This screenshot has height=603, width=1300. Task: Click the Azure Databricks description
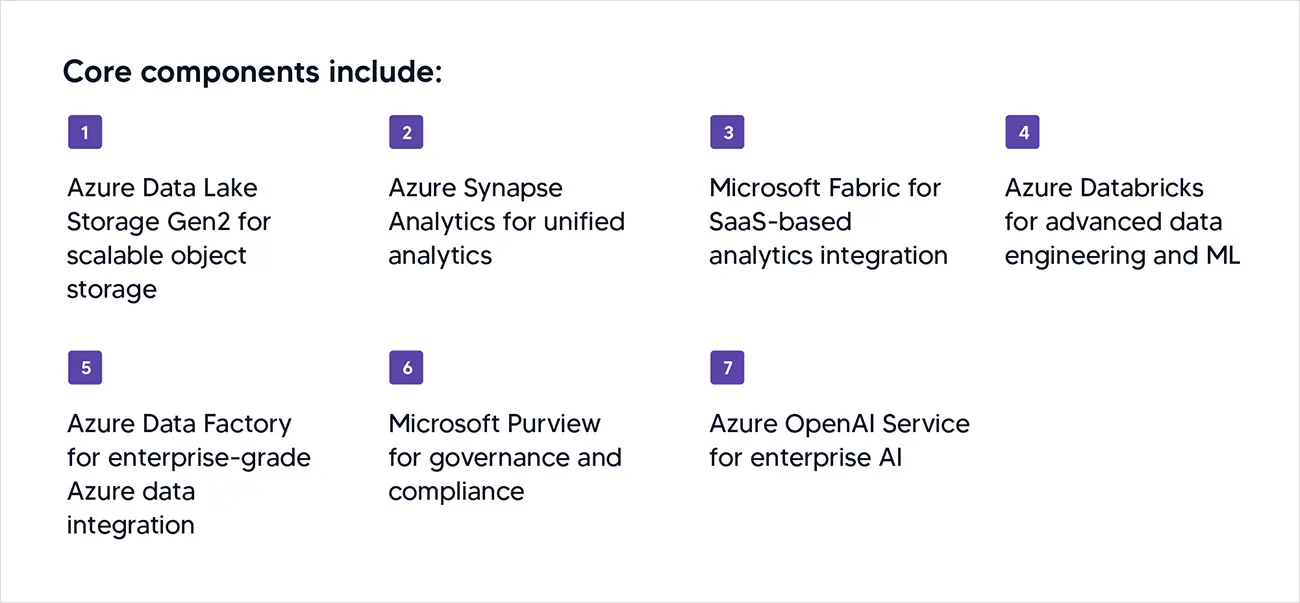[x=1122, y=221]
